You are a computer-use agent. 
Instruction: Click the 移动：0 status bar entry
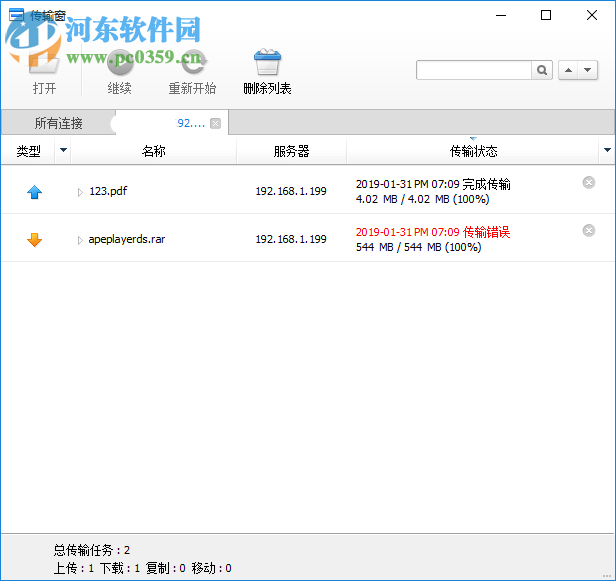point(211,568)
